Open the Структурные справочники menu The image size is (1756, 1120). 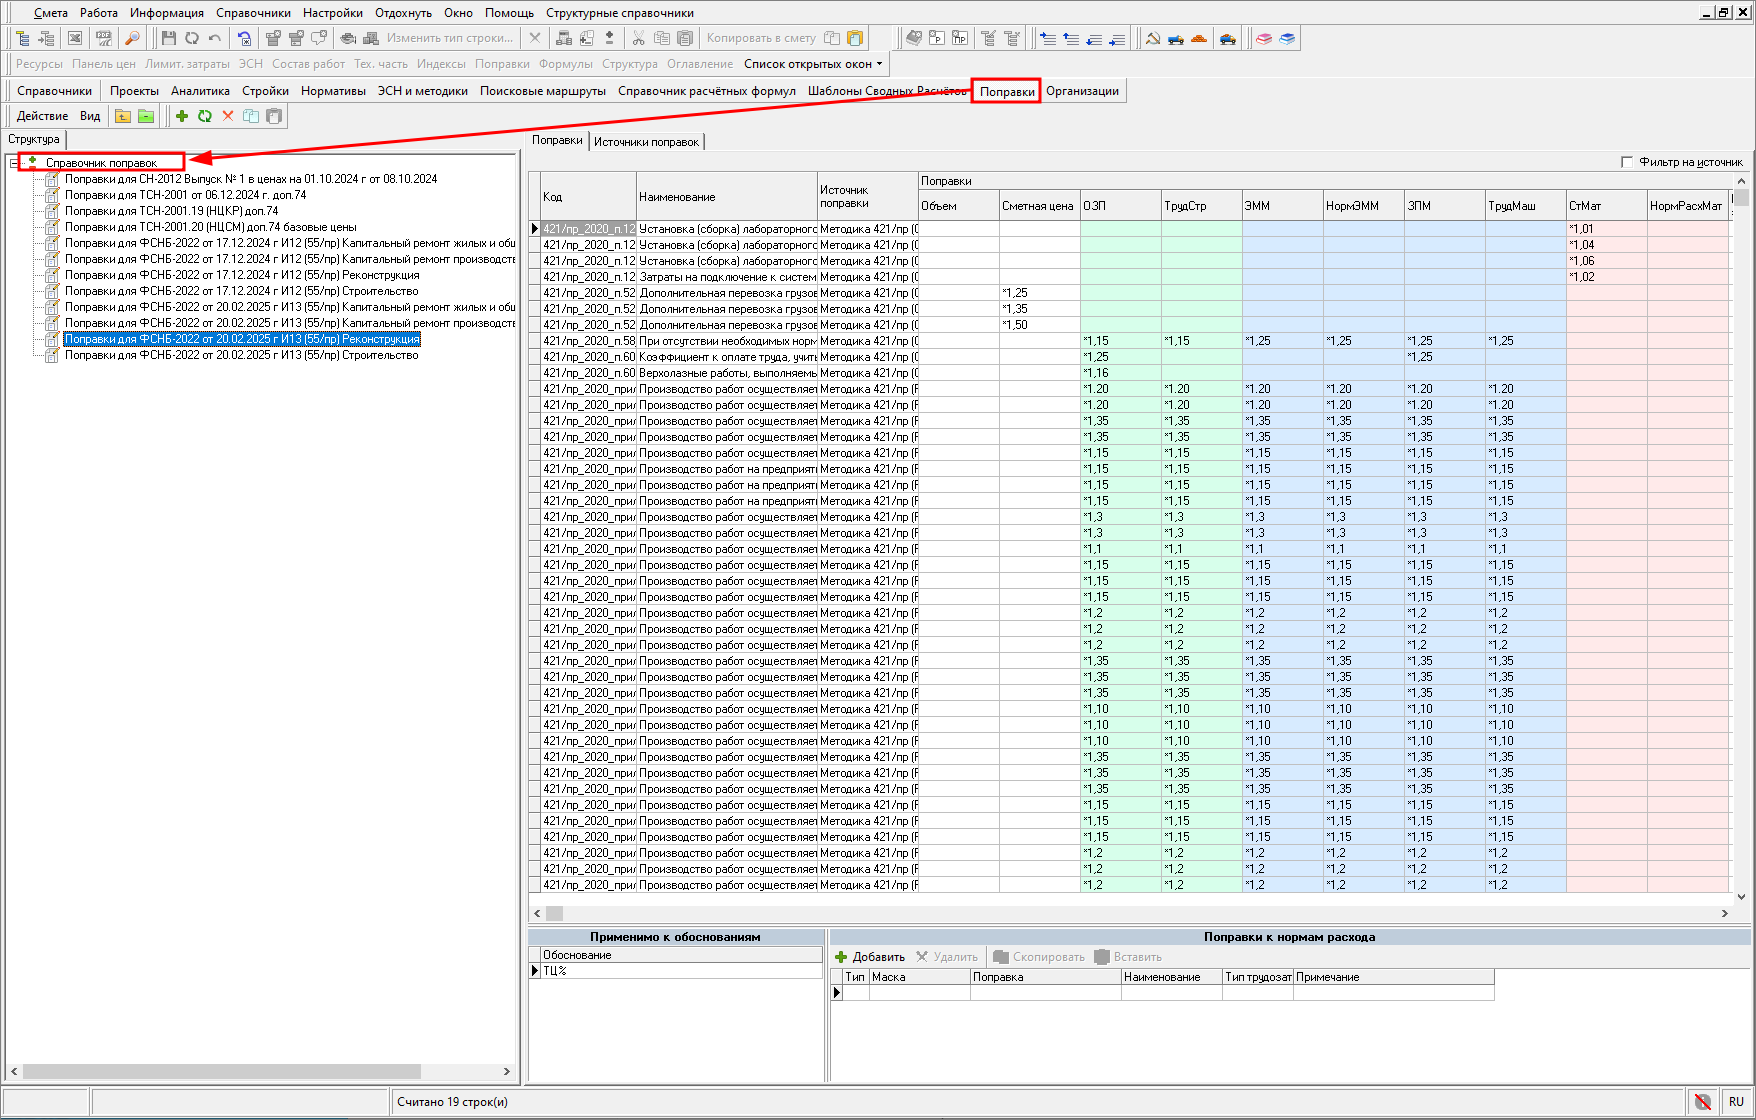[619, 13]
